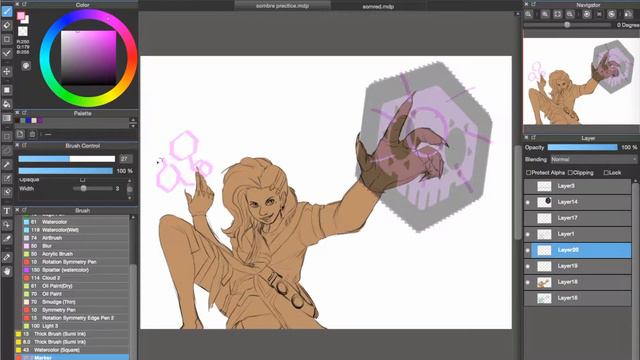Float the Layer panel
Viewport: 640px width, 360px height.
(533, 138)
